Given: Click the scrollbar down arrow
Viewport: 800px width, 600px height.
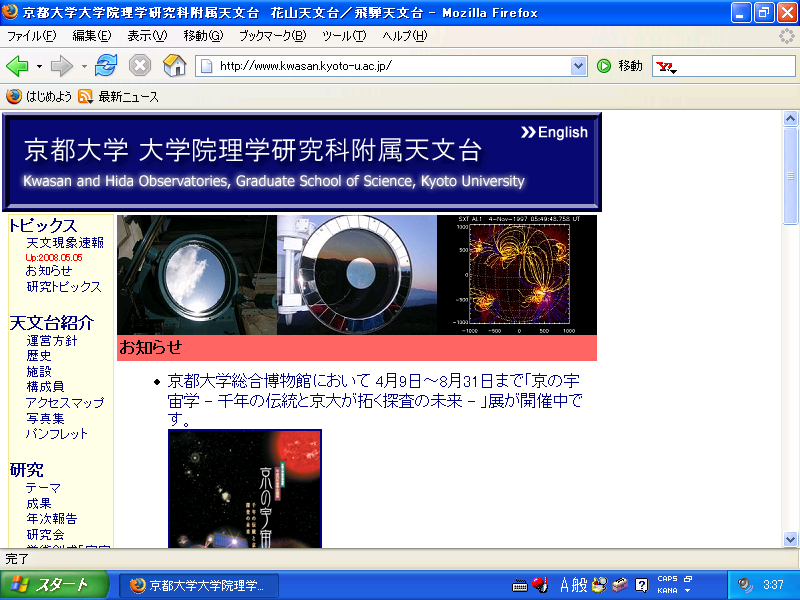Looking at the screenshot, I should [x=790, y=539].
